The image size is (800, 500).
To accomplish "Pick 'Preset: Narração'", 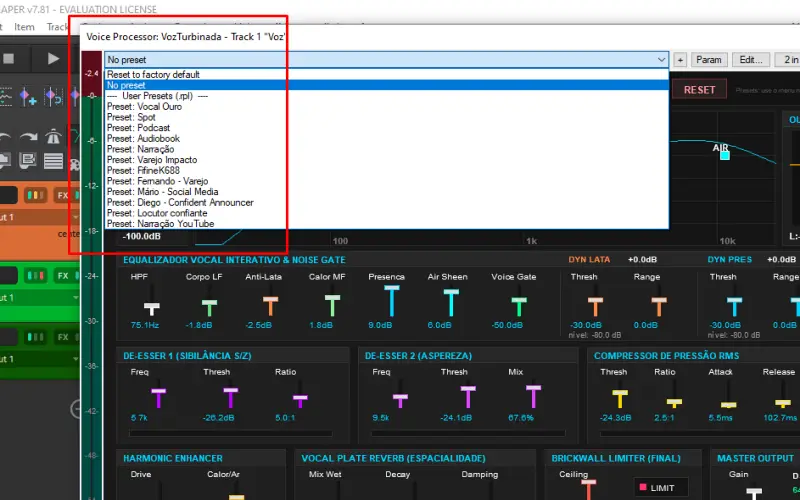I will 386,149.
